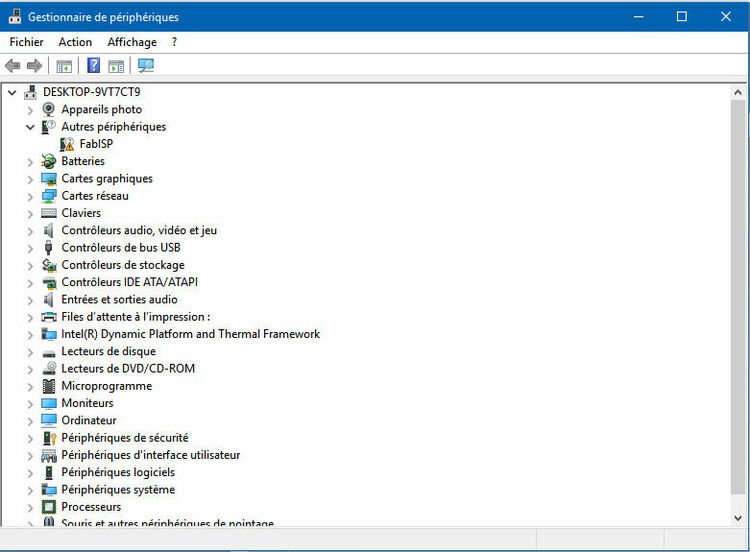Expand the Périphériques système chevron
750x552 pixels.
(30, 490)
